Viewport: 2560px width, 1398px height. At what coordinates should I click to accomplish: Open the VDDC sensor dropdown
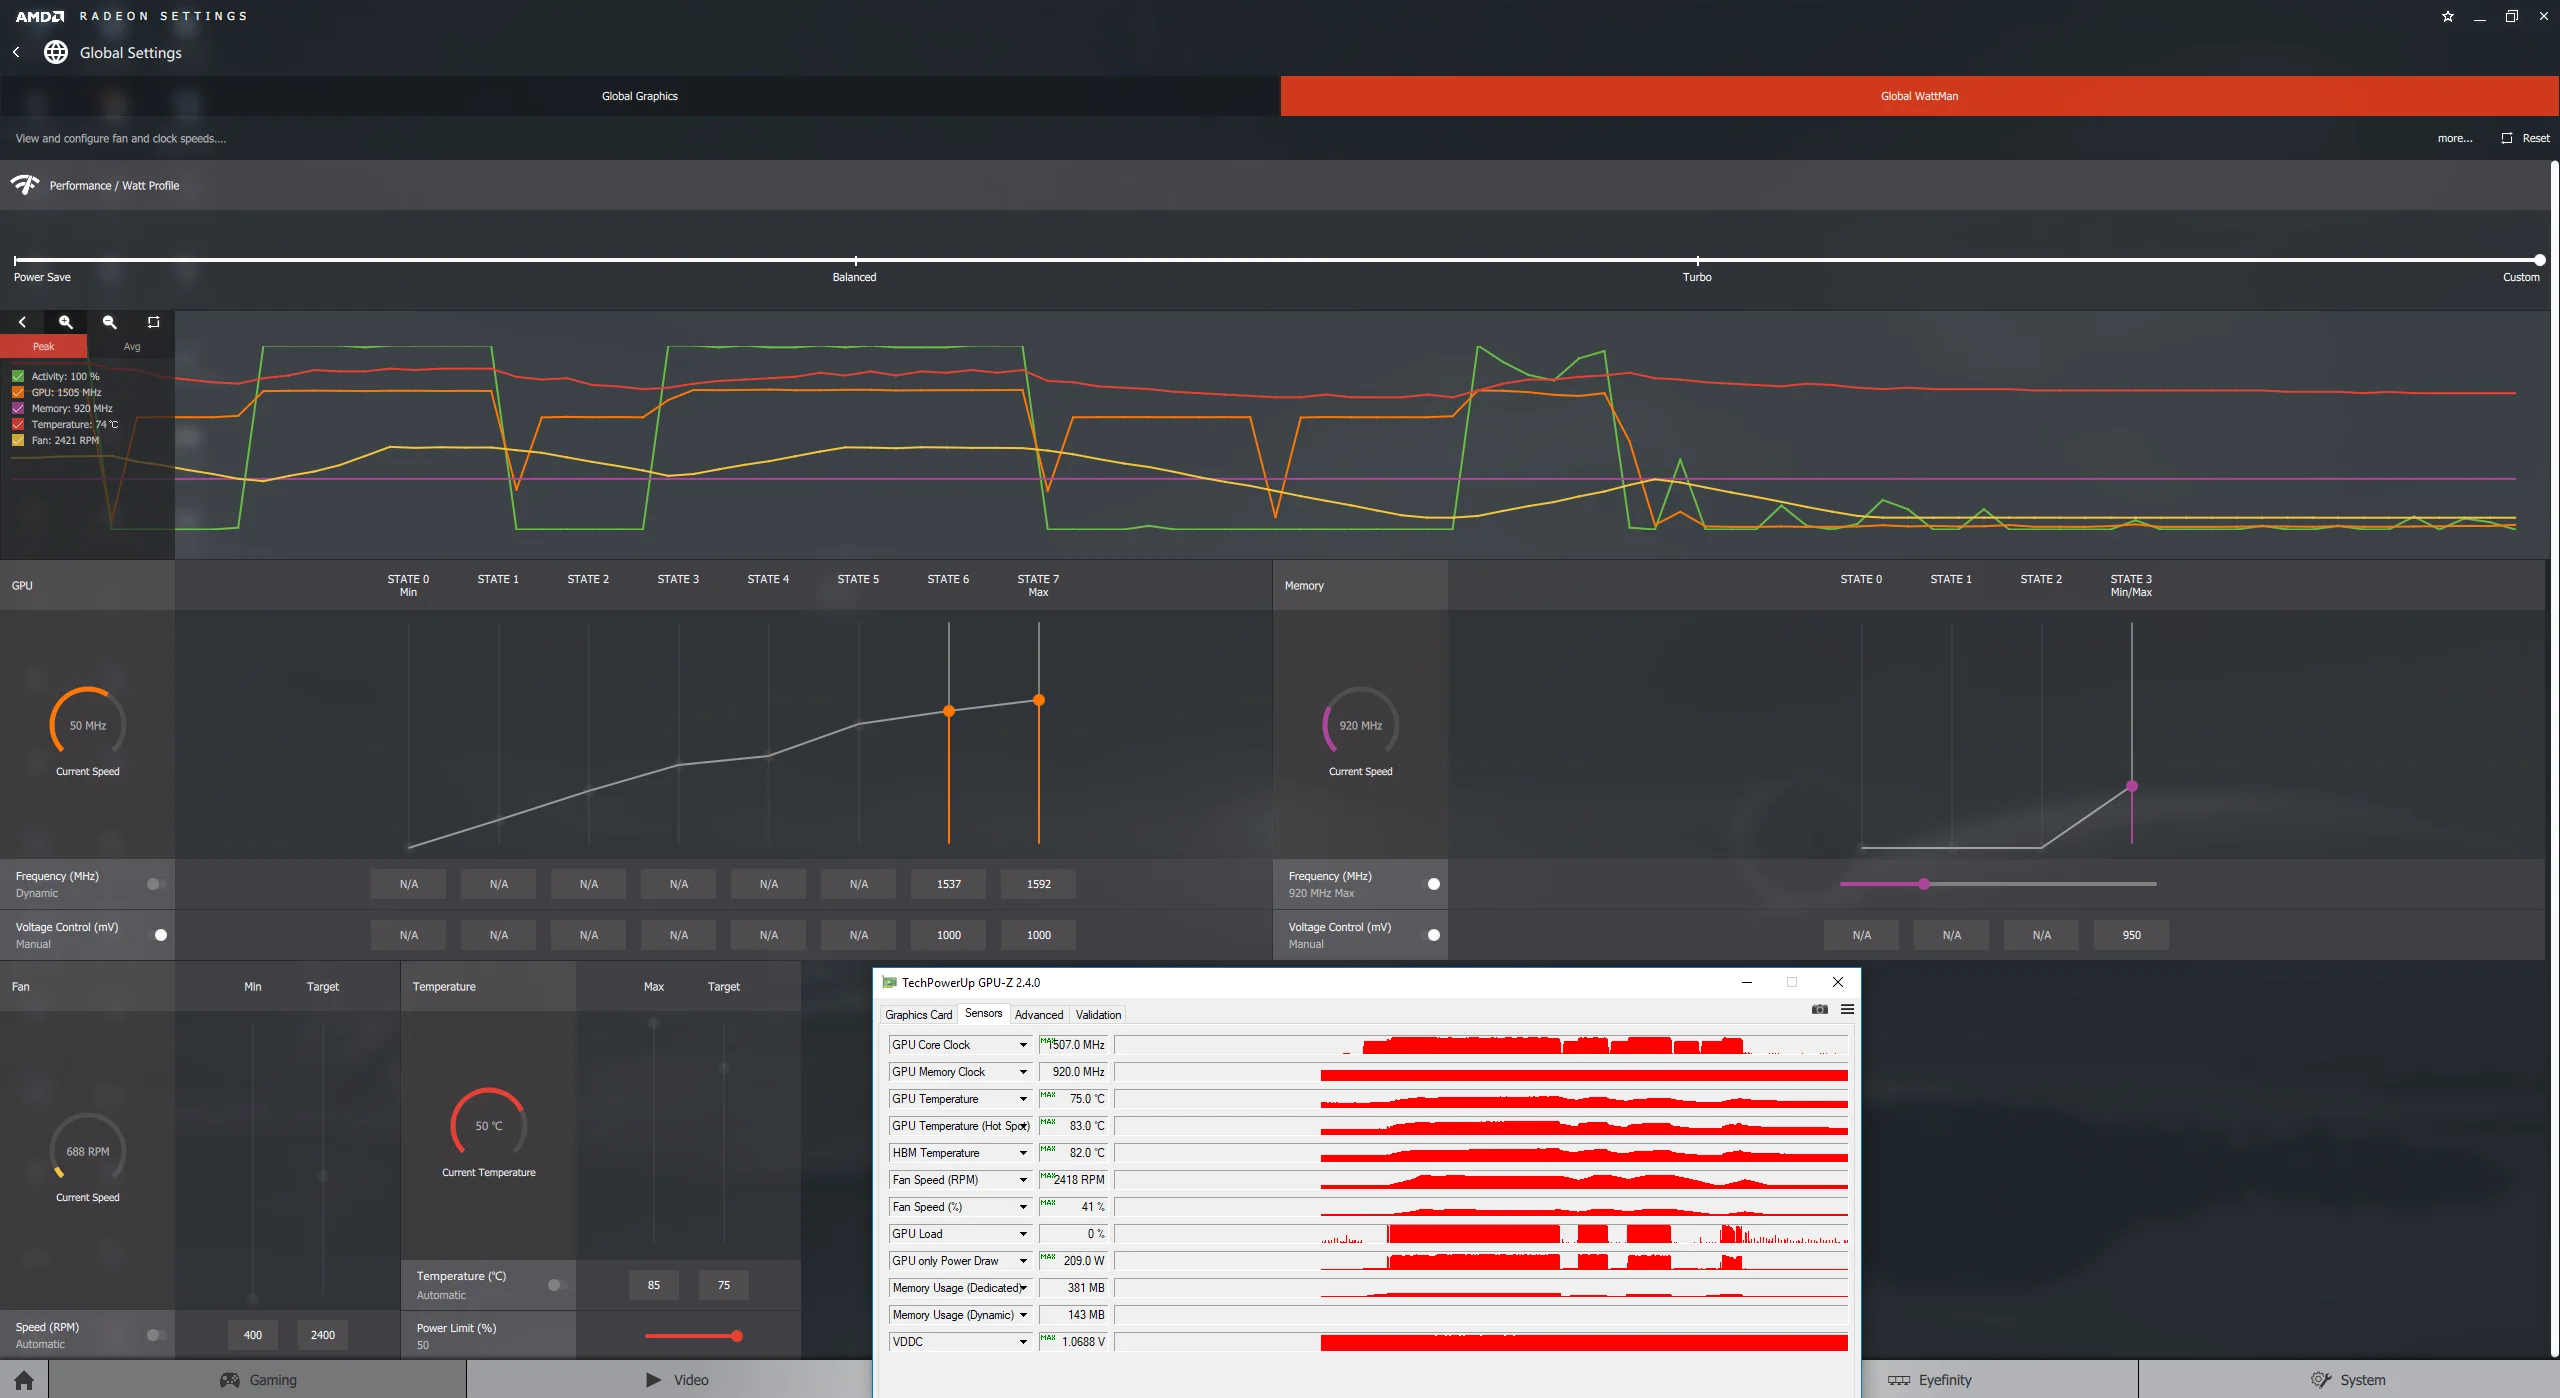(1023, 1342)
